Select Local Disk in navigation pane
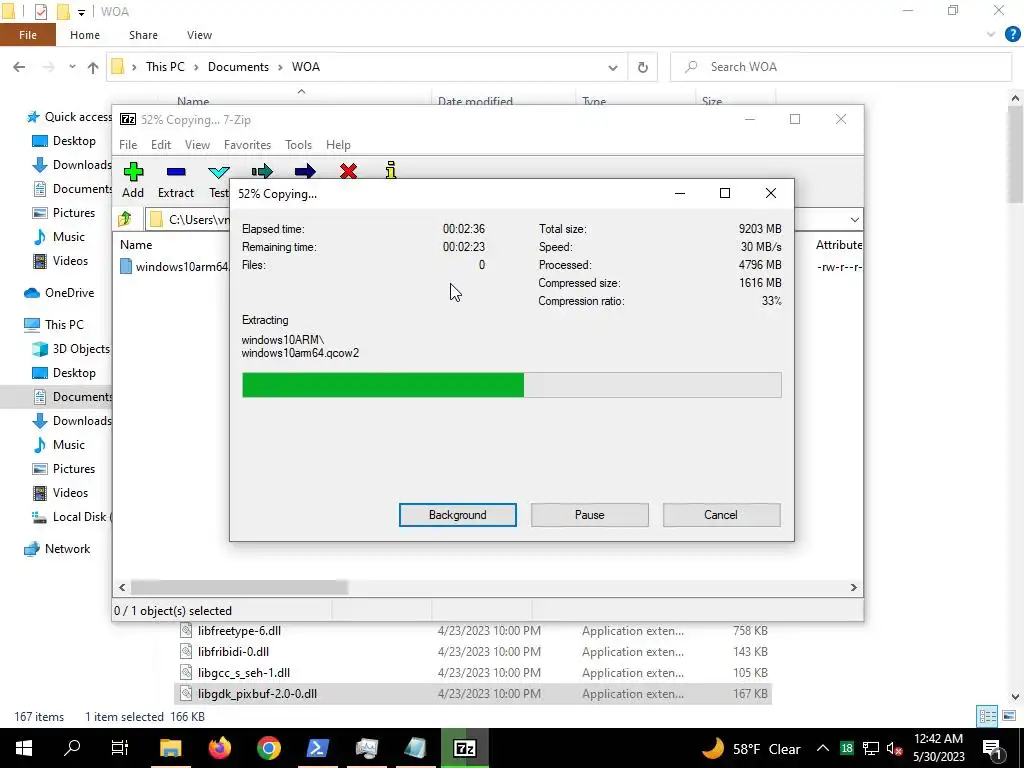Viewport: 1024px width, 768px height. 72,517
